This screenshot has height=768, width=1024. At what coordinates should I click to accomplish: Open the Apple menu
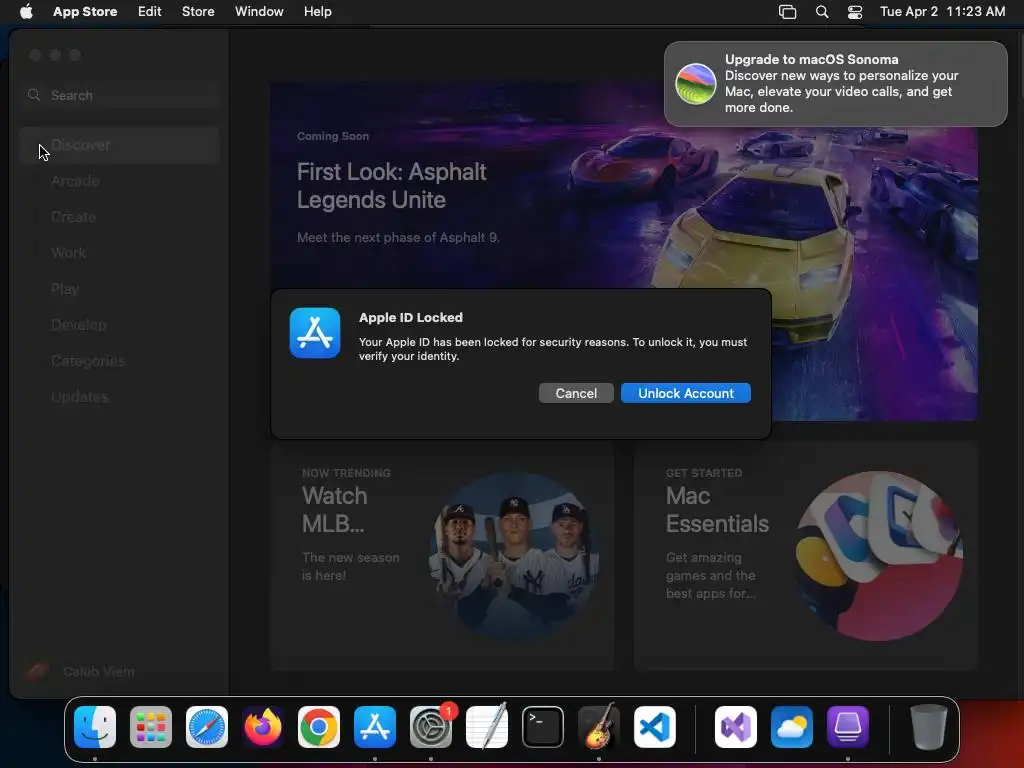pos(26,11)
